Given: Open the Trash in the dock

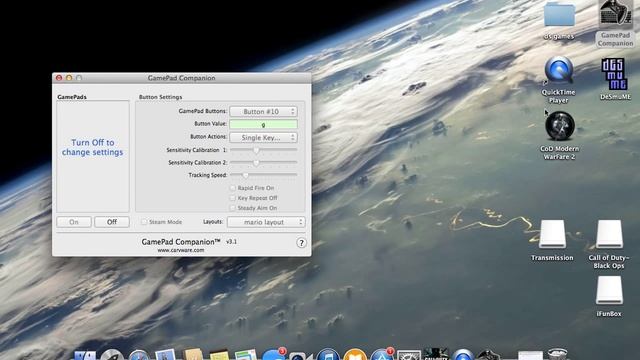Looking at the screenshot, I should coord(557,354).
